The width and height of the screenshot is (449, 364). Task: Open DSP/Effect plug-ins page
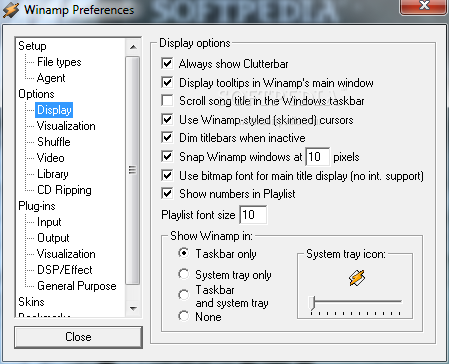65,270
